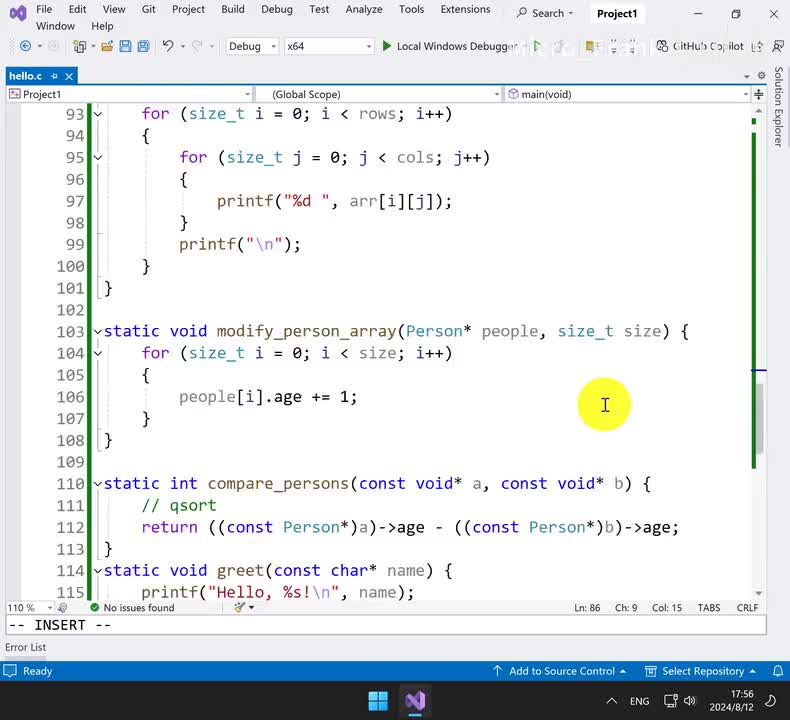The image size is (790, 720).
Task: Expand the Undo history dropdown arrow
Action: [x=183, y=46]
